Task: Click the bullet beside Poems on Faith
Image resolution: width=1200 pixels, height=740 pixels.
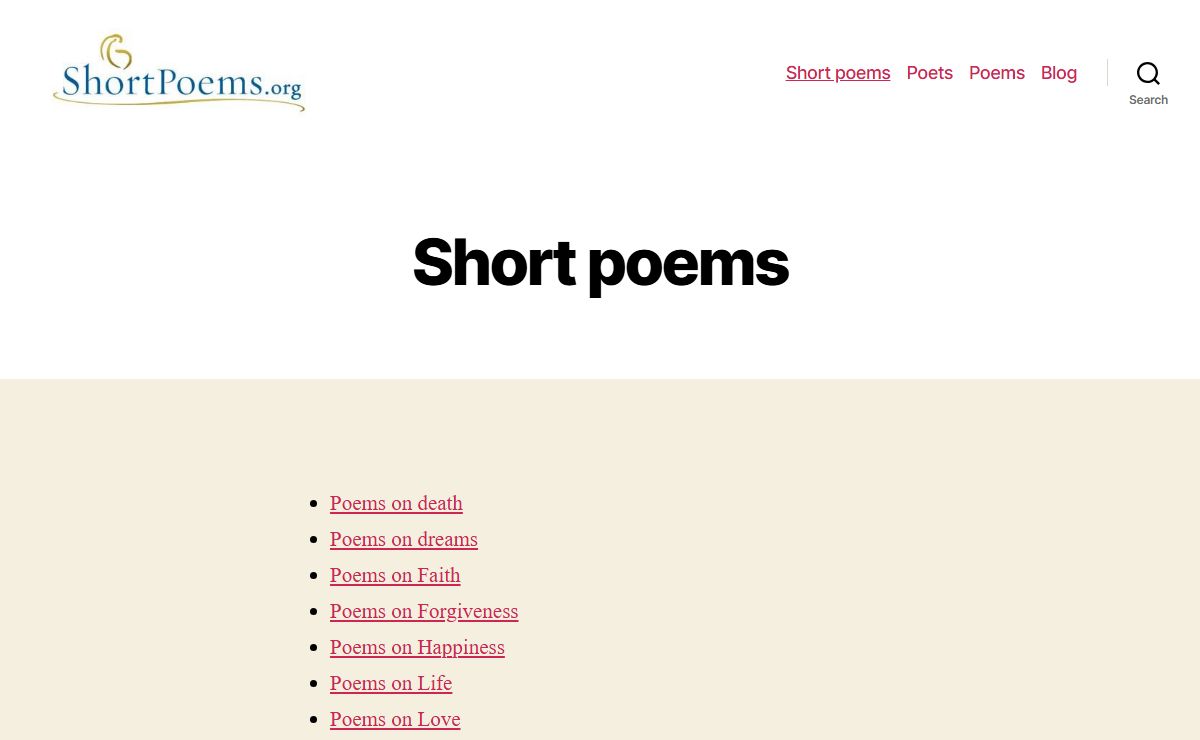Action: (x=314, y=576)
